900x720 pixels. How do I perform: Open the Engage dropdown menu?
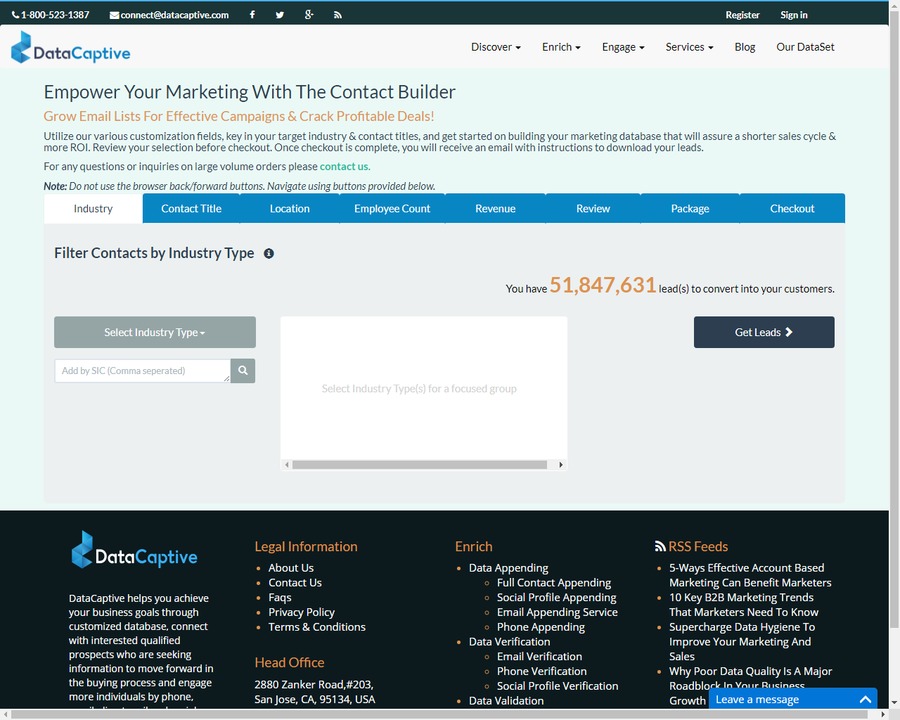[x=623, y=47]
